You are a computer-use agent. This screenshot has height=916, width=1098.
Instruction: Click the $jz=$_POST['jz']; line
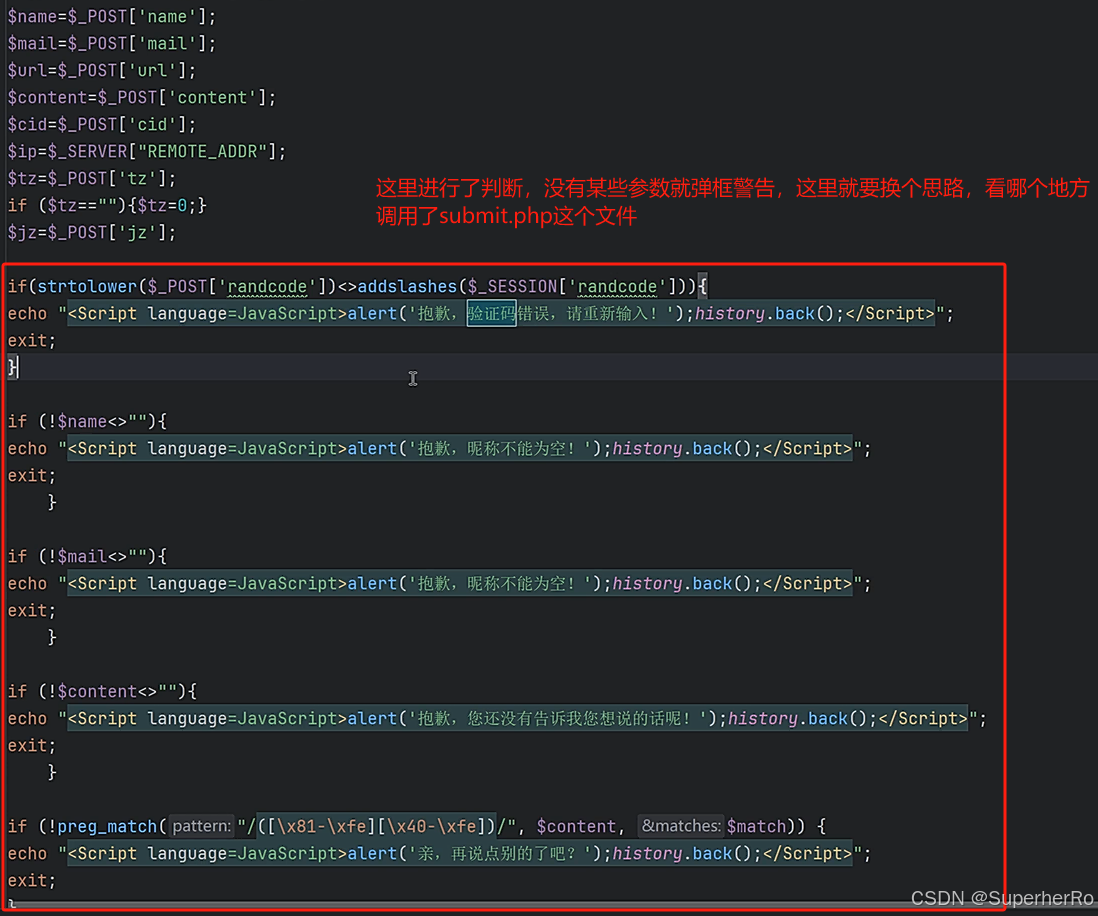coord(92,233)
